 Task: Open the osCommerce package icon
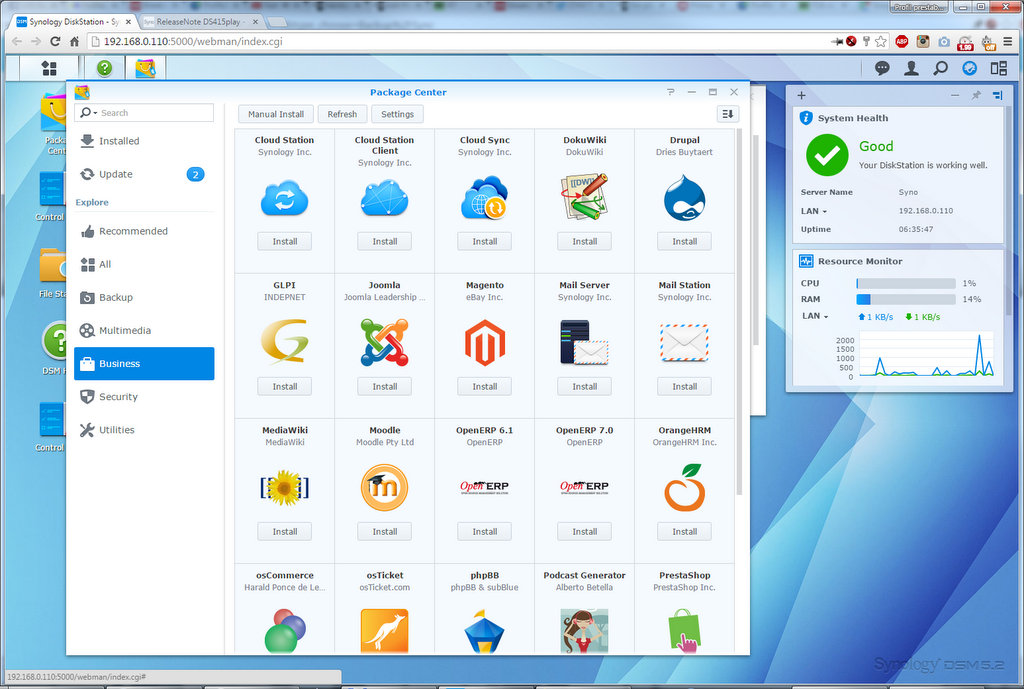coord(285,631)
